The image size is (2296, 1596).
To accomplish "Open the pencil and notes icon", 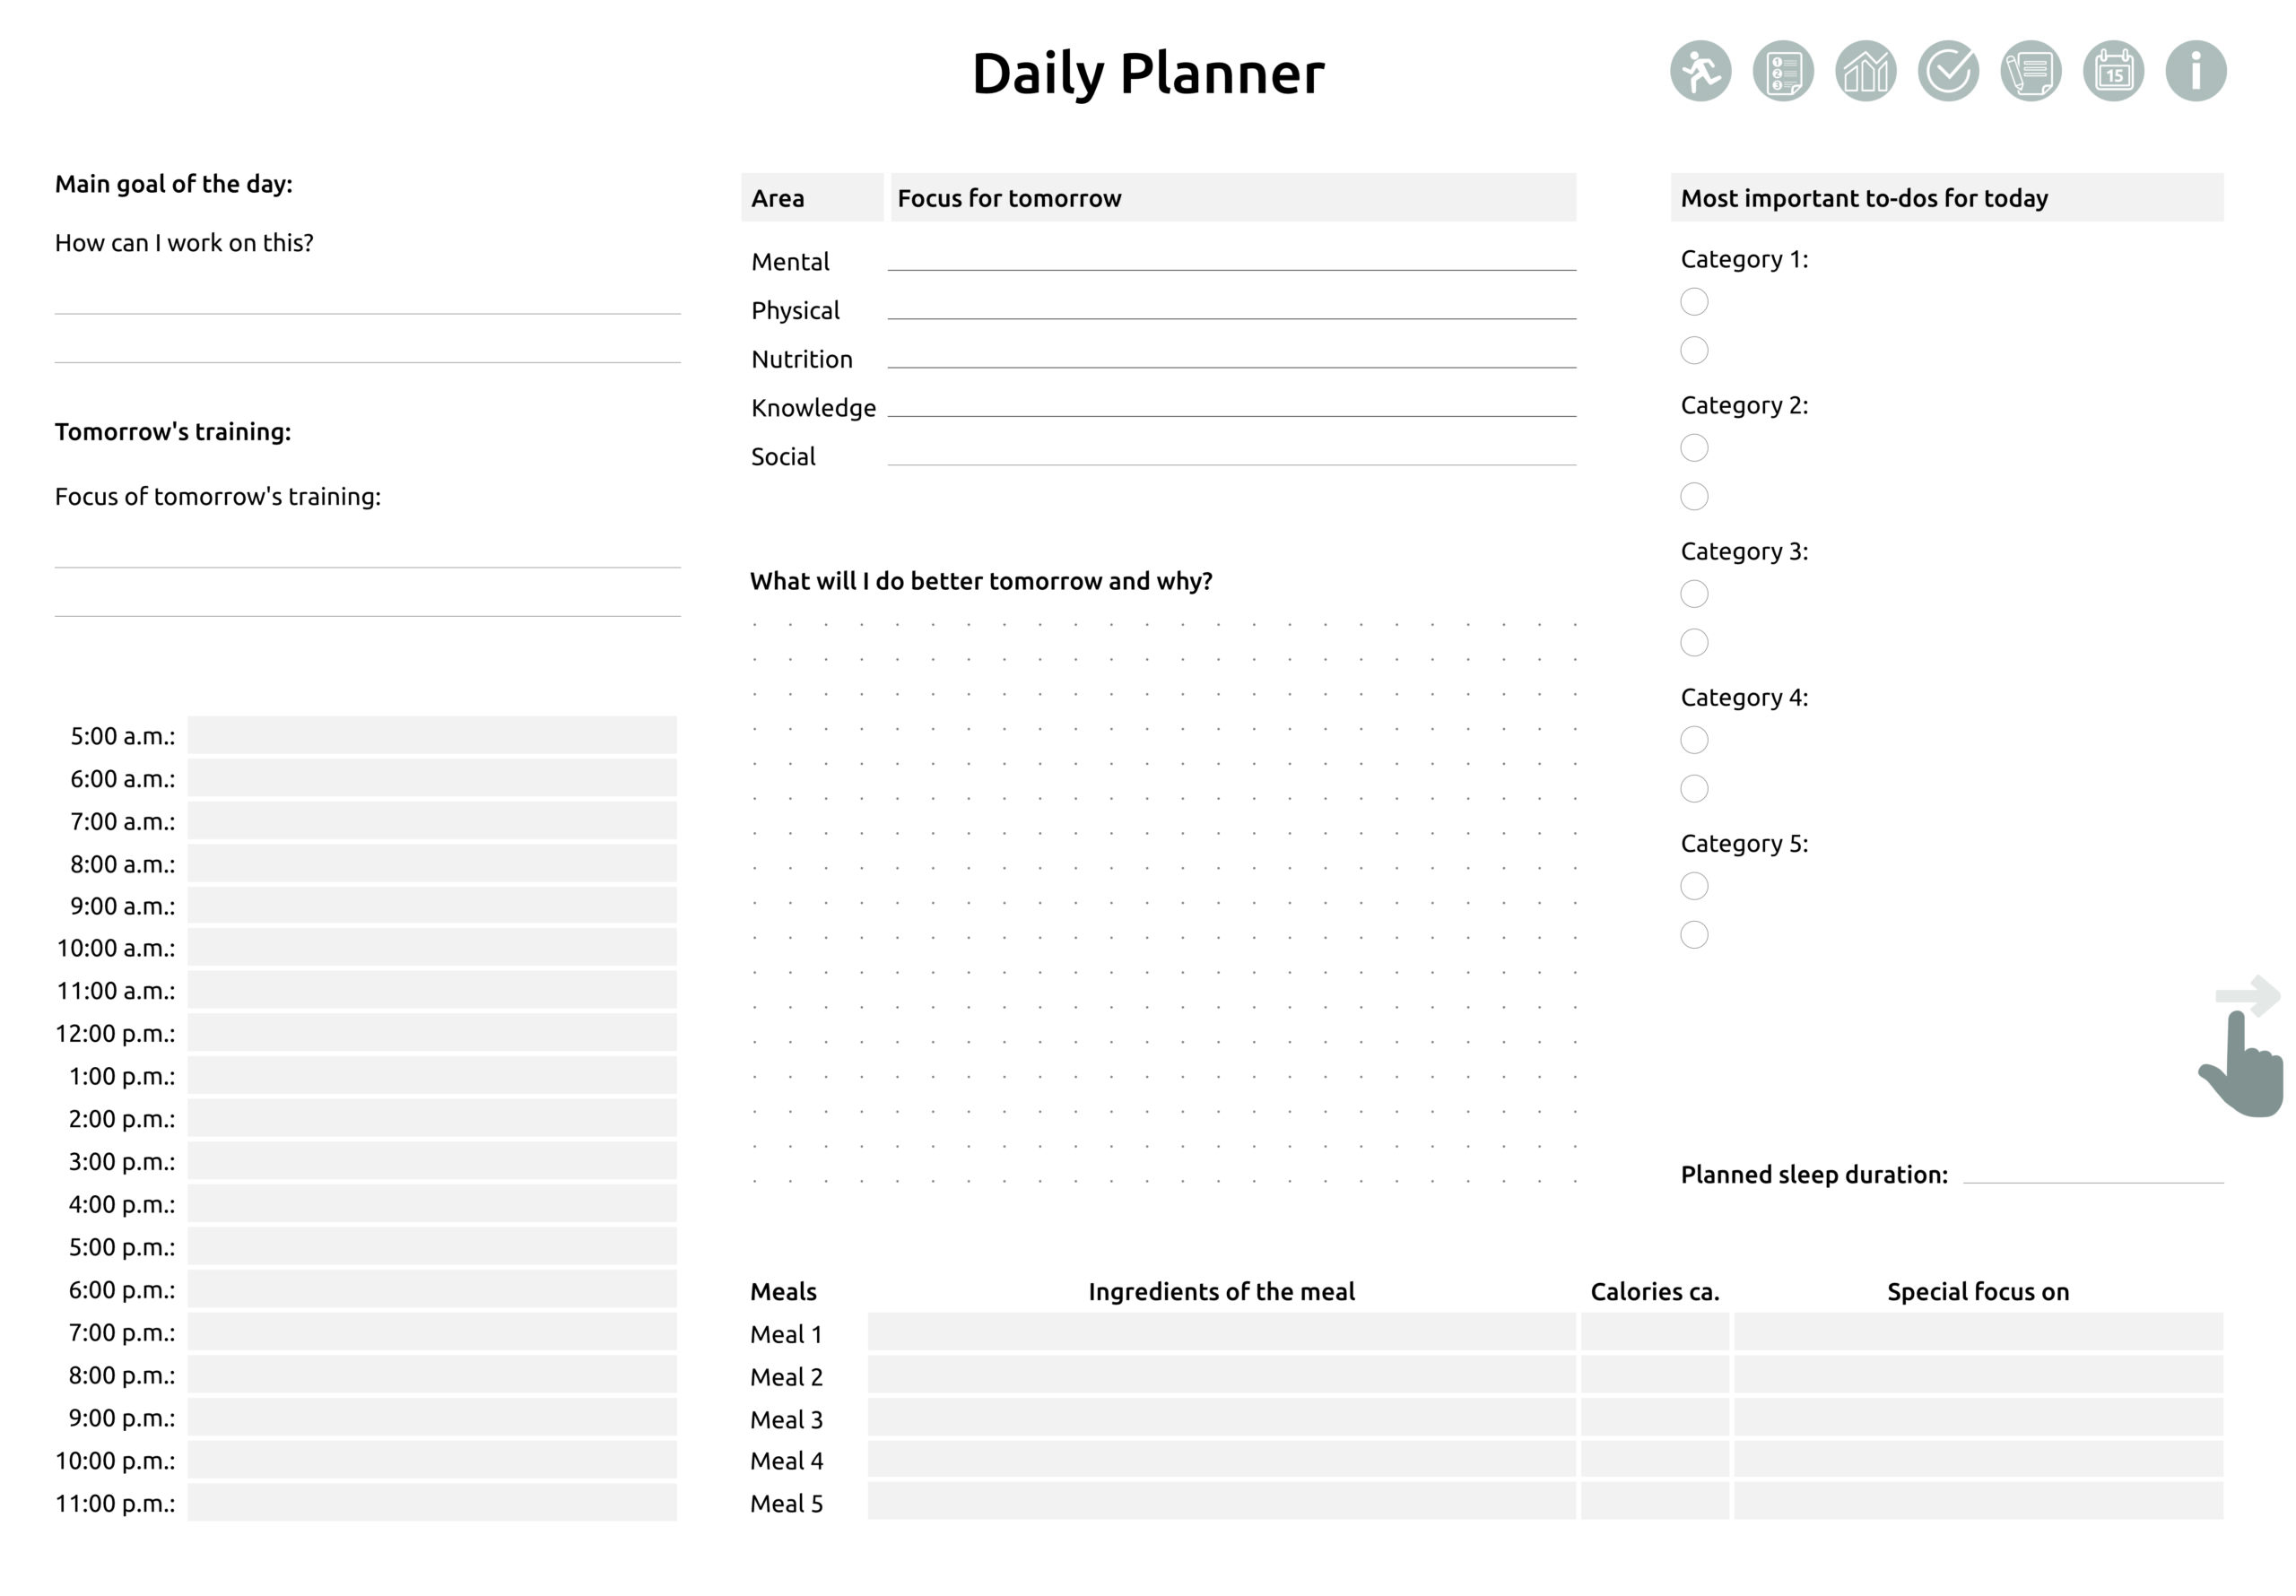I will (x=2030, y=71).
